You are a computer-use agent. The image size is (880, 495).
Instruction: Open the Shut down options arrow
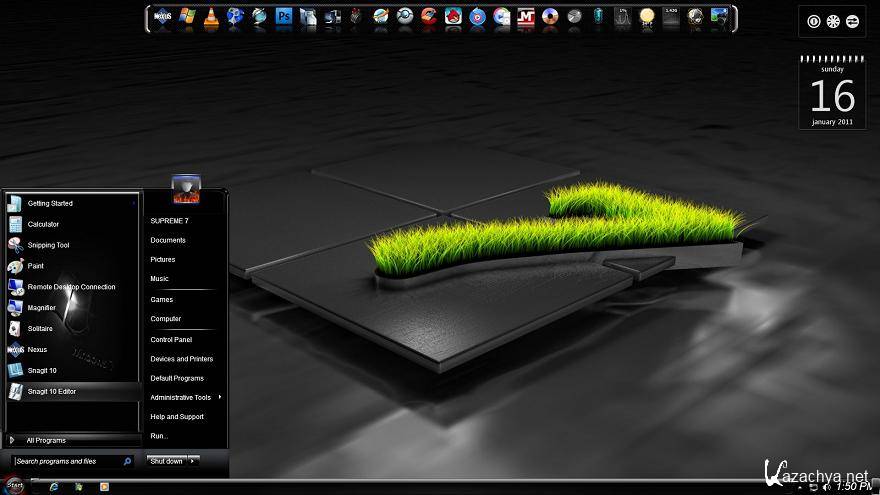193,461
